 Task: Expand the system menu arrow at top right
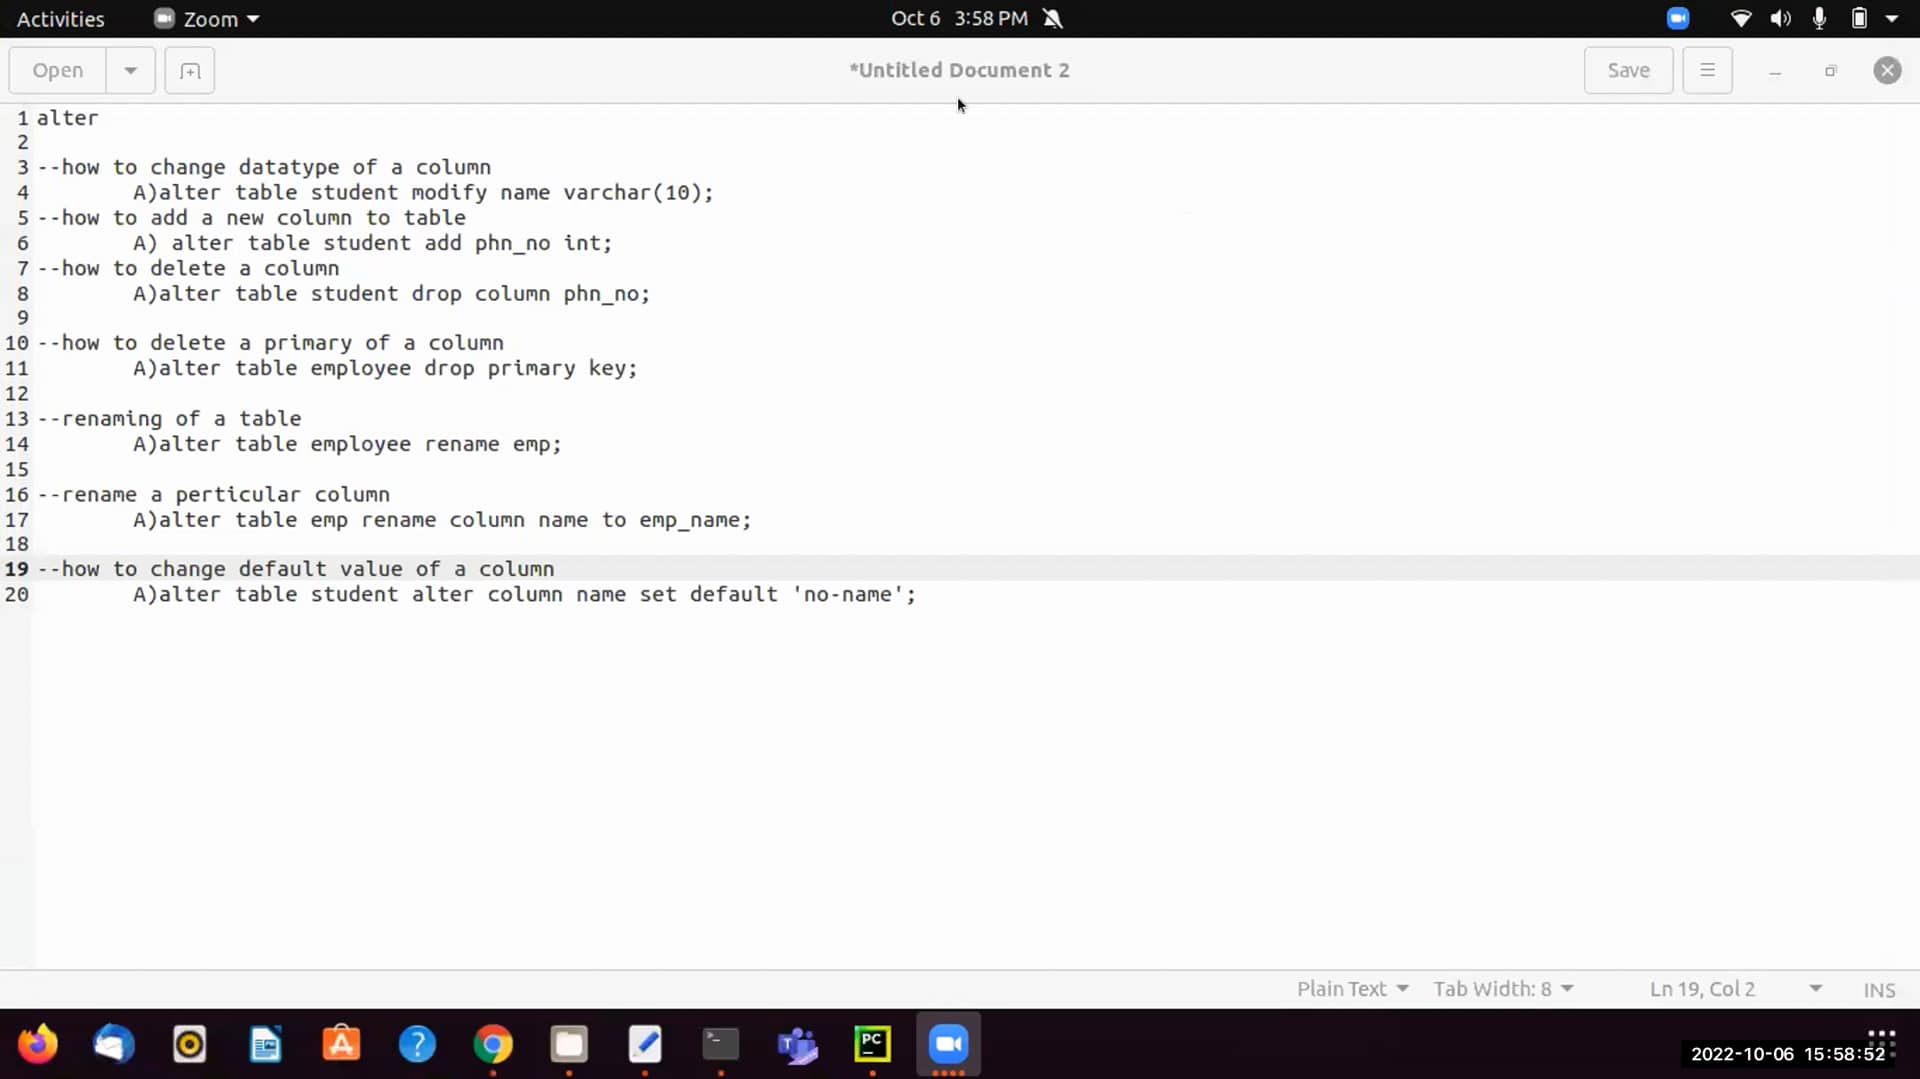pos(1893,18)
